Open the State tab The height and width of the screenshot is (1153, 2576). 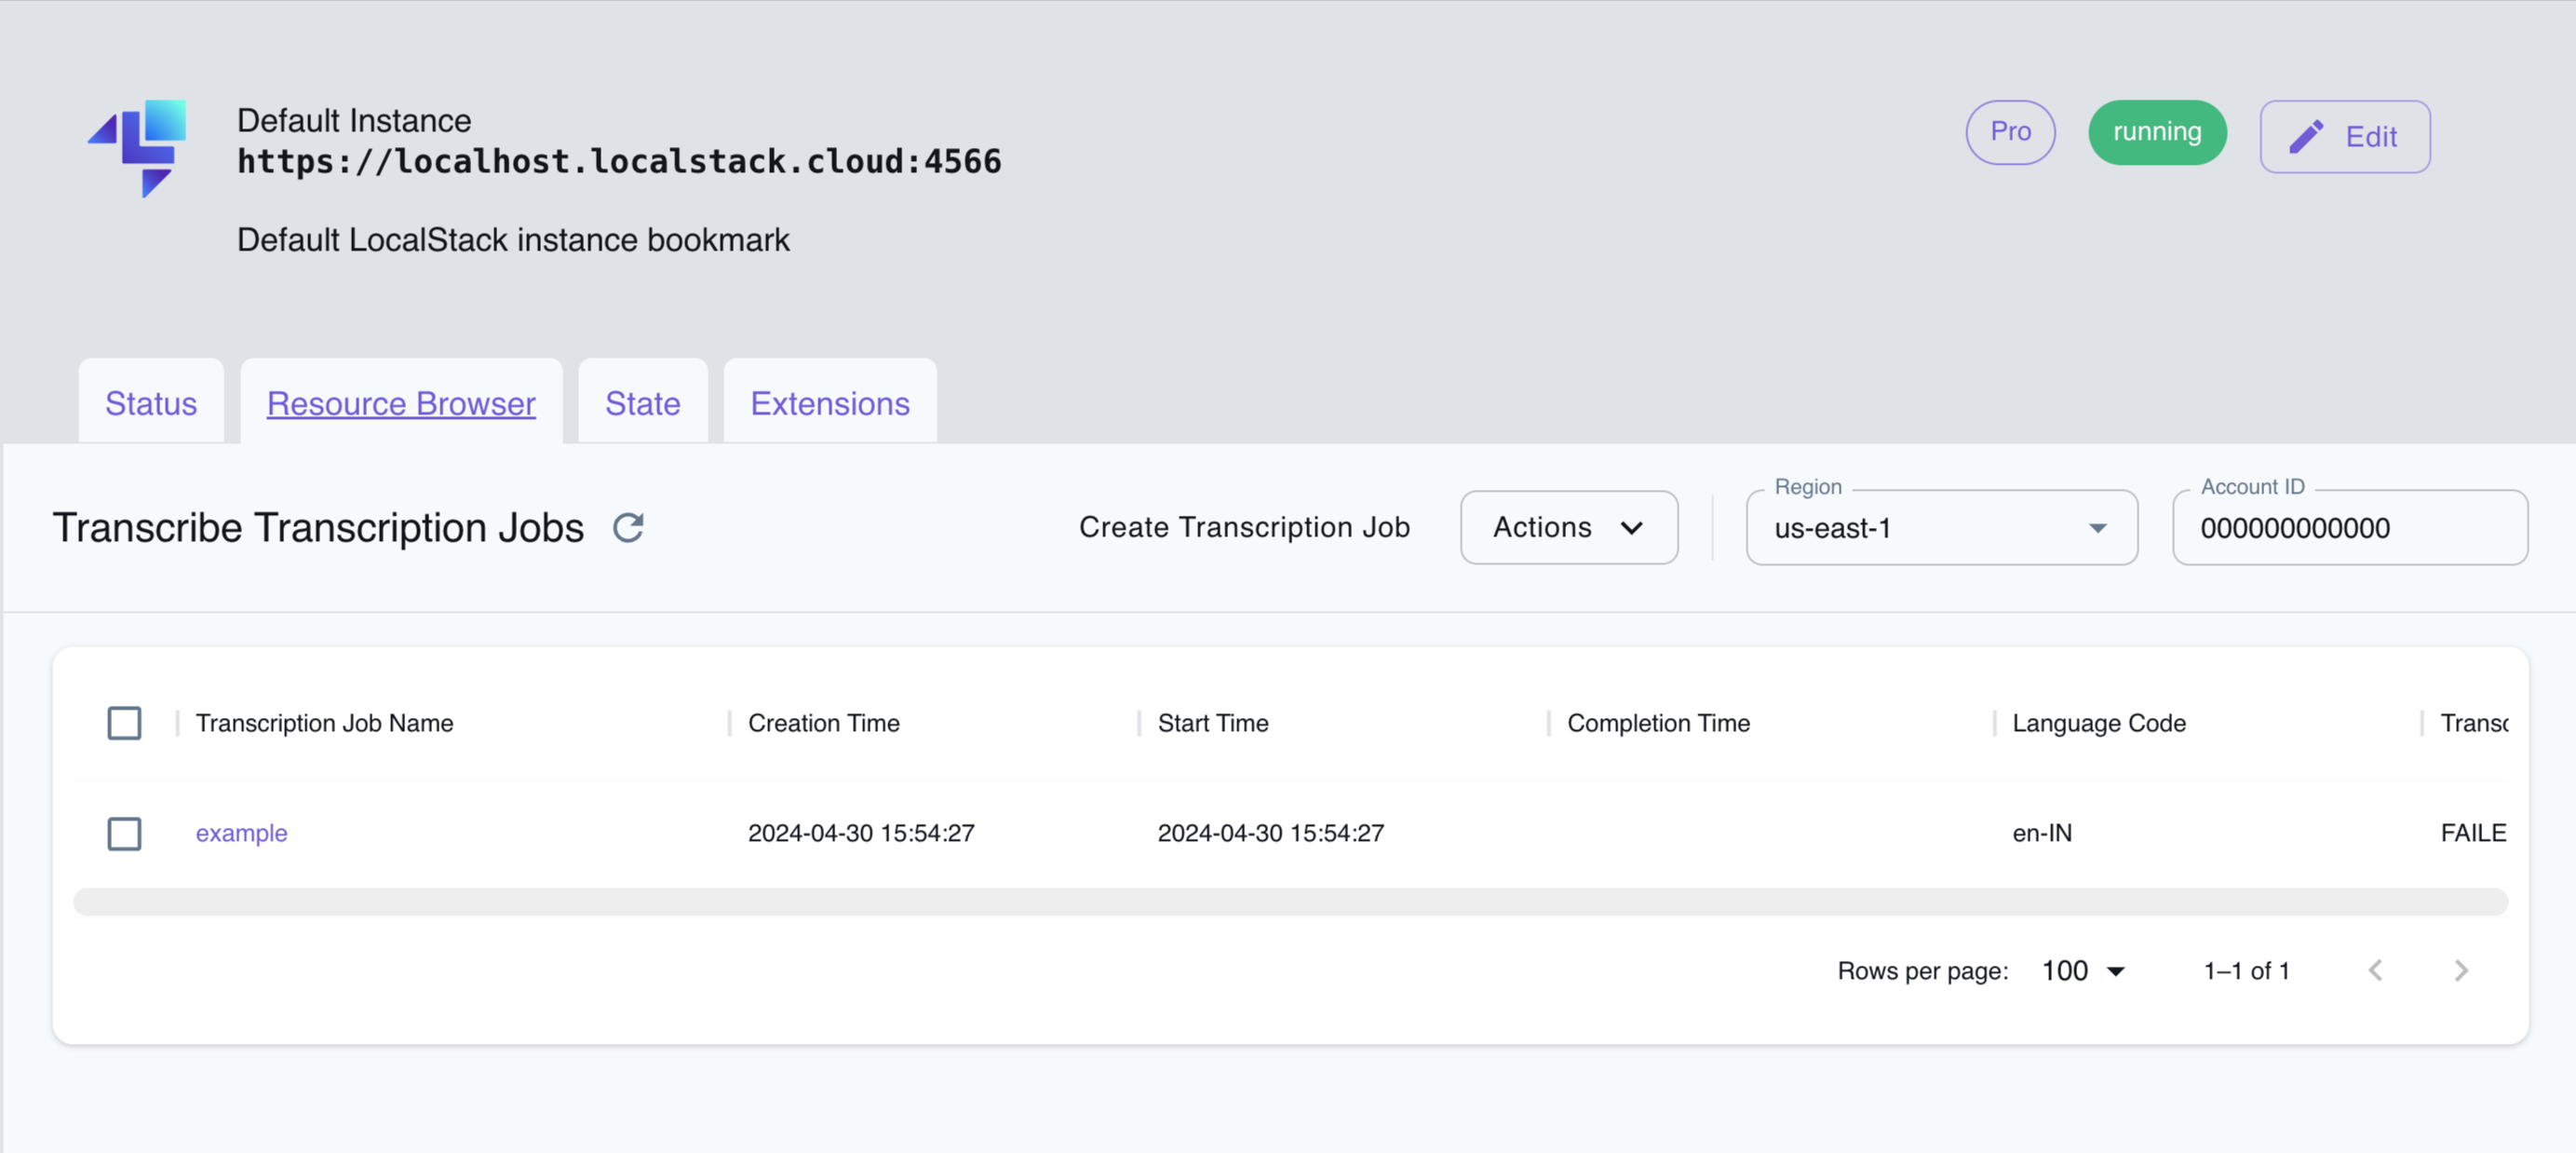[x=642, y=403]
